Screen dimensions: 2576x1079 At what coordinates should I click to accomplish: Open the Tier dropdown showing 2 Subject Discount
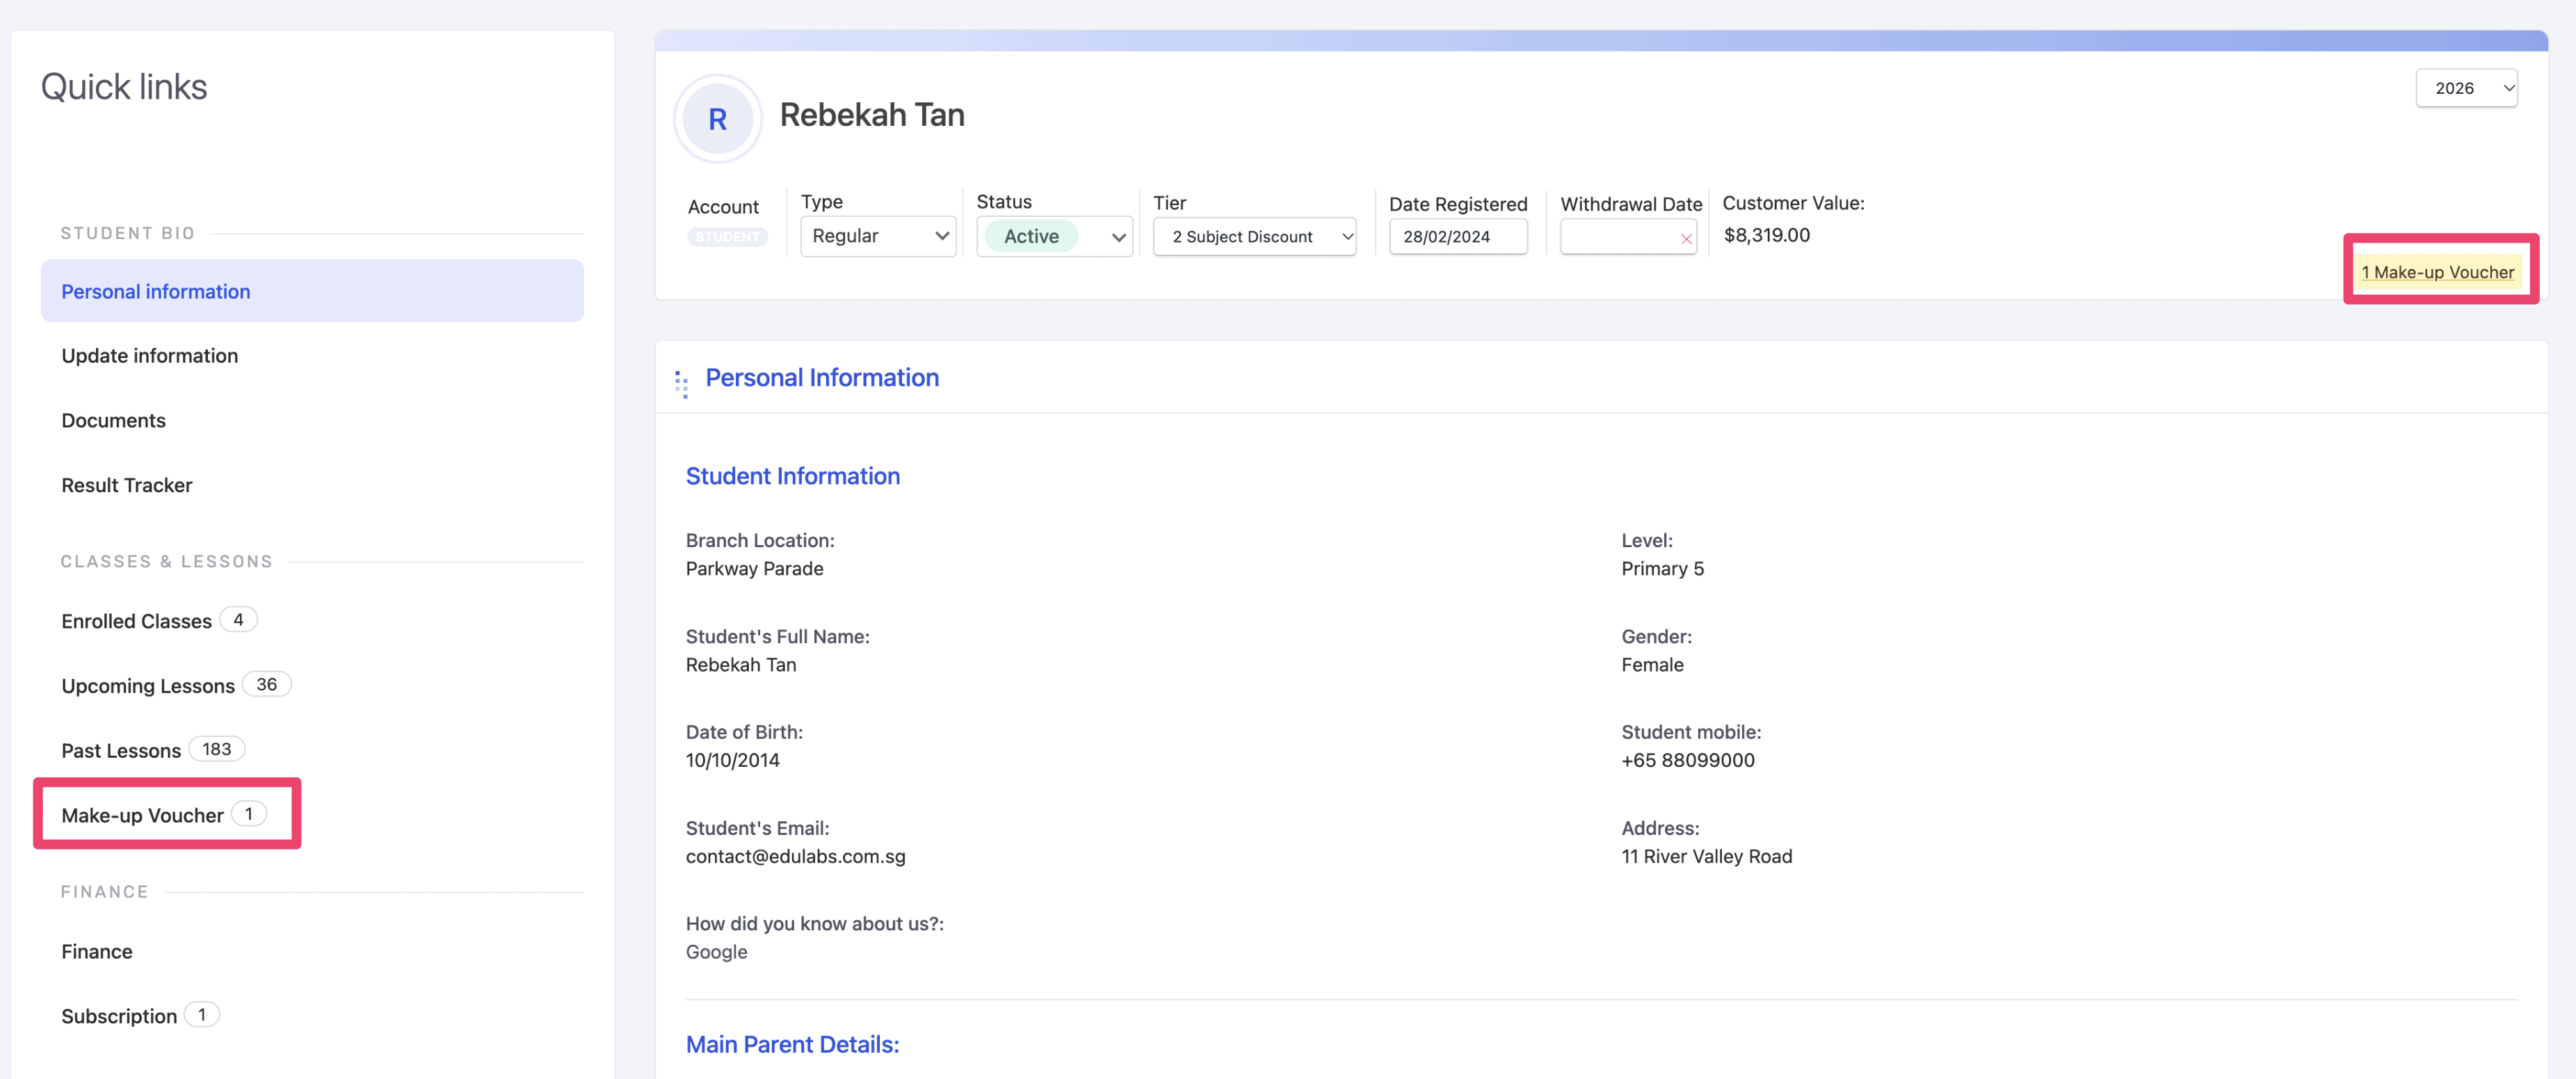1254,237
